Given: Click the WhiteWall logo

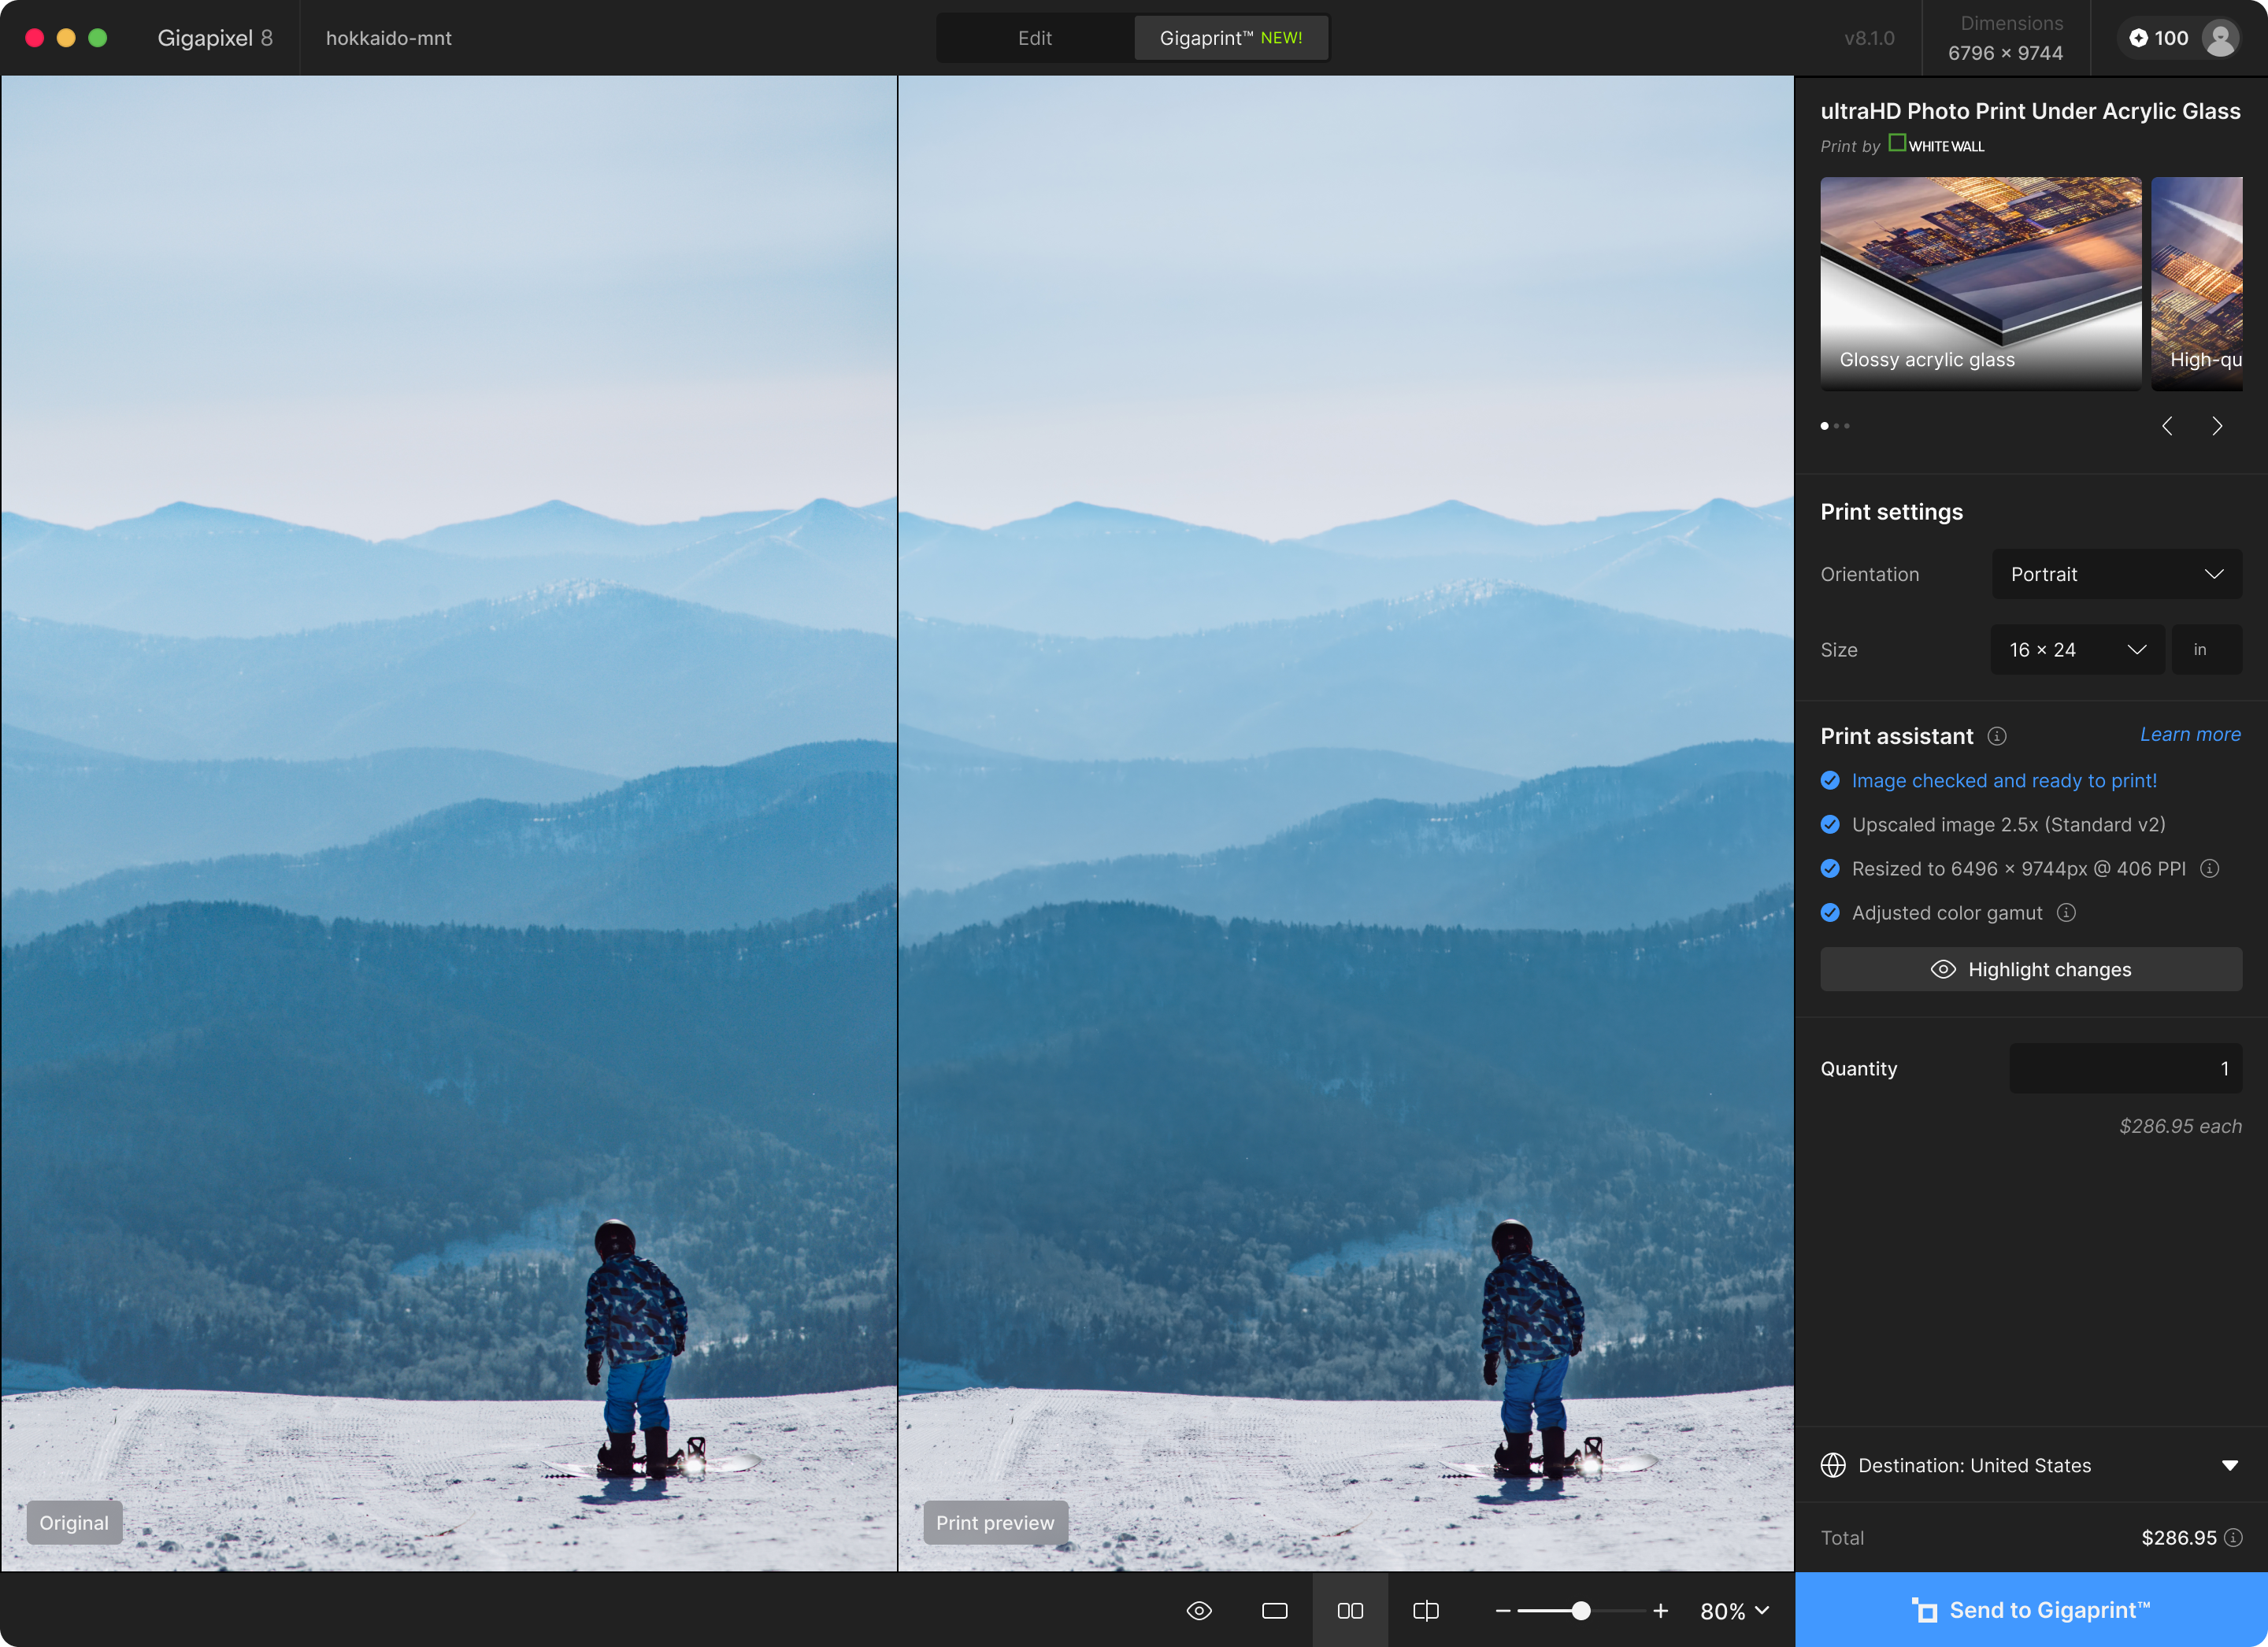Looking at the screenshot, I should tap(1936, 145).
